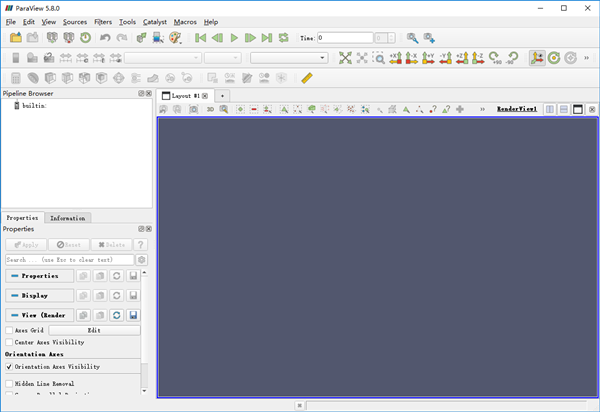Screen dimensions: 600x412
Task: Click the Reset camera icon
Action: (345, 58)
